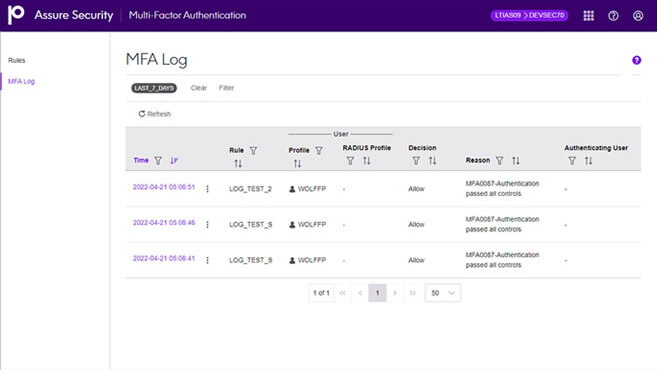Open the Rules page in sidebar
657x370 pixels.
point(17,60)
